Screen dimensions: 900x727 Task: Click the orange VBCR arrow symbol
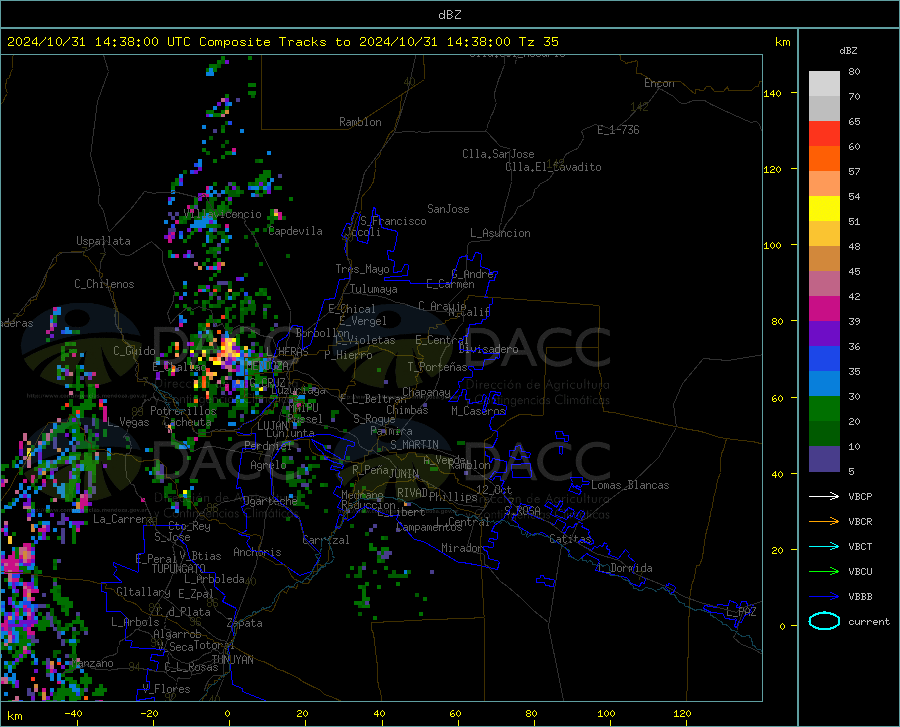(x=824, y=522)
